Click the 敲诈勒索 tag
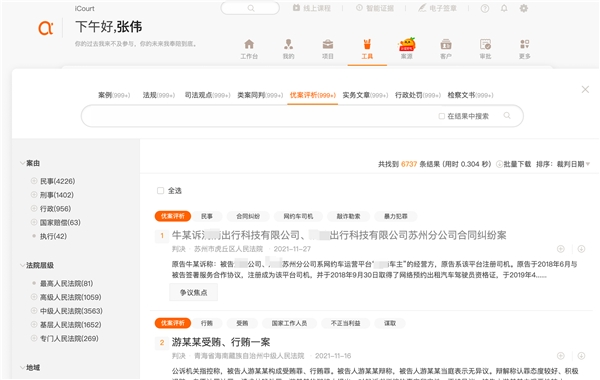The height and width of the screenshot is (380, 600). [348, 216]
